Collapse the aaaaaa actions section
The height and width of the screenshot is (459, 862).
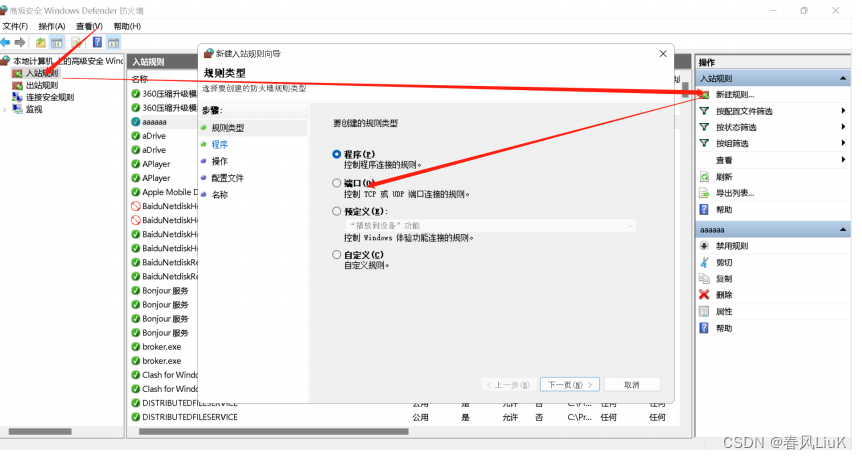point(843,230)
